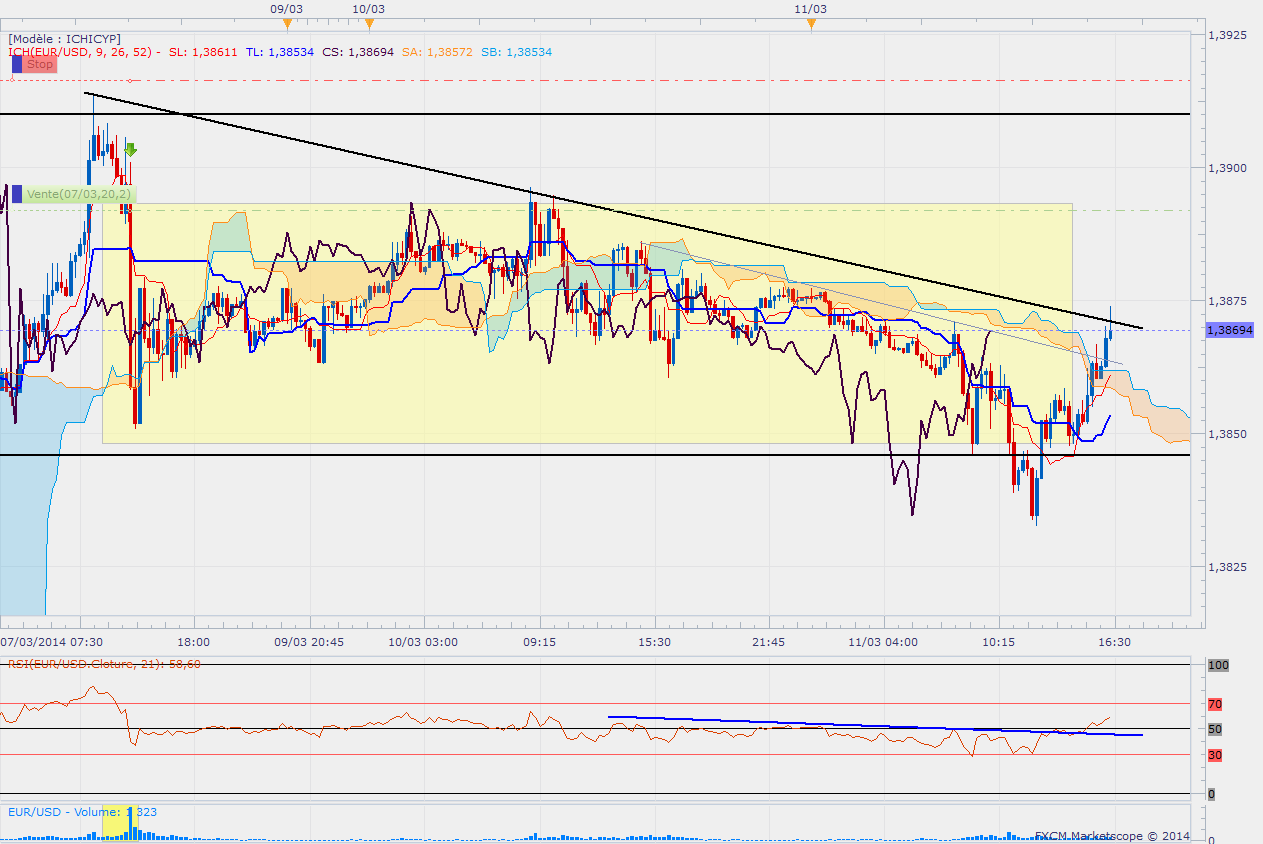This screenshot has width=1263, height=844.
Task: Select the 10/03 orange day marker triangle
Action: tap(369, 23)
